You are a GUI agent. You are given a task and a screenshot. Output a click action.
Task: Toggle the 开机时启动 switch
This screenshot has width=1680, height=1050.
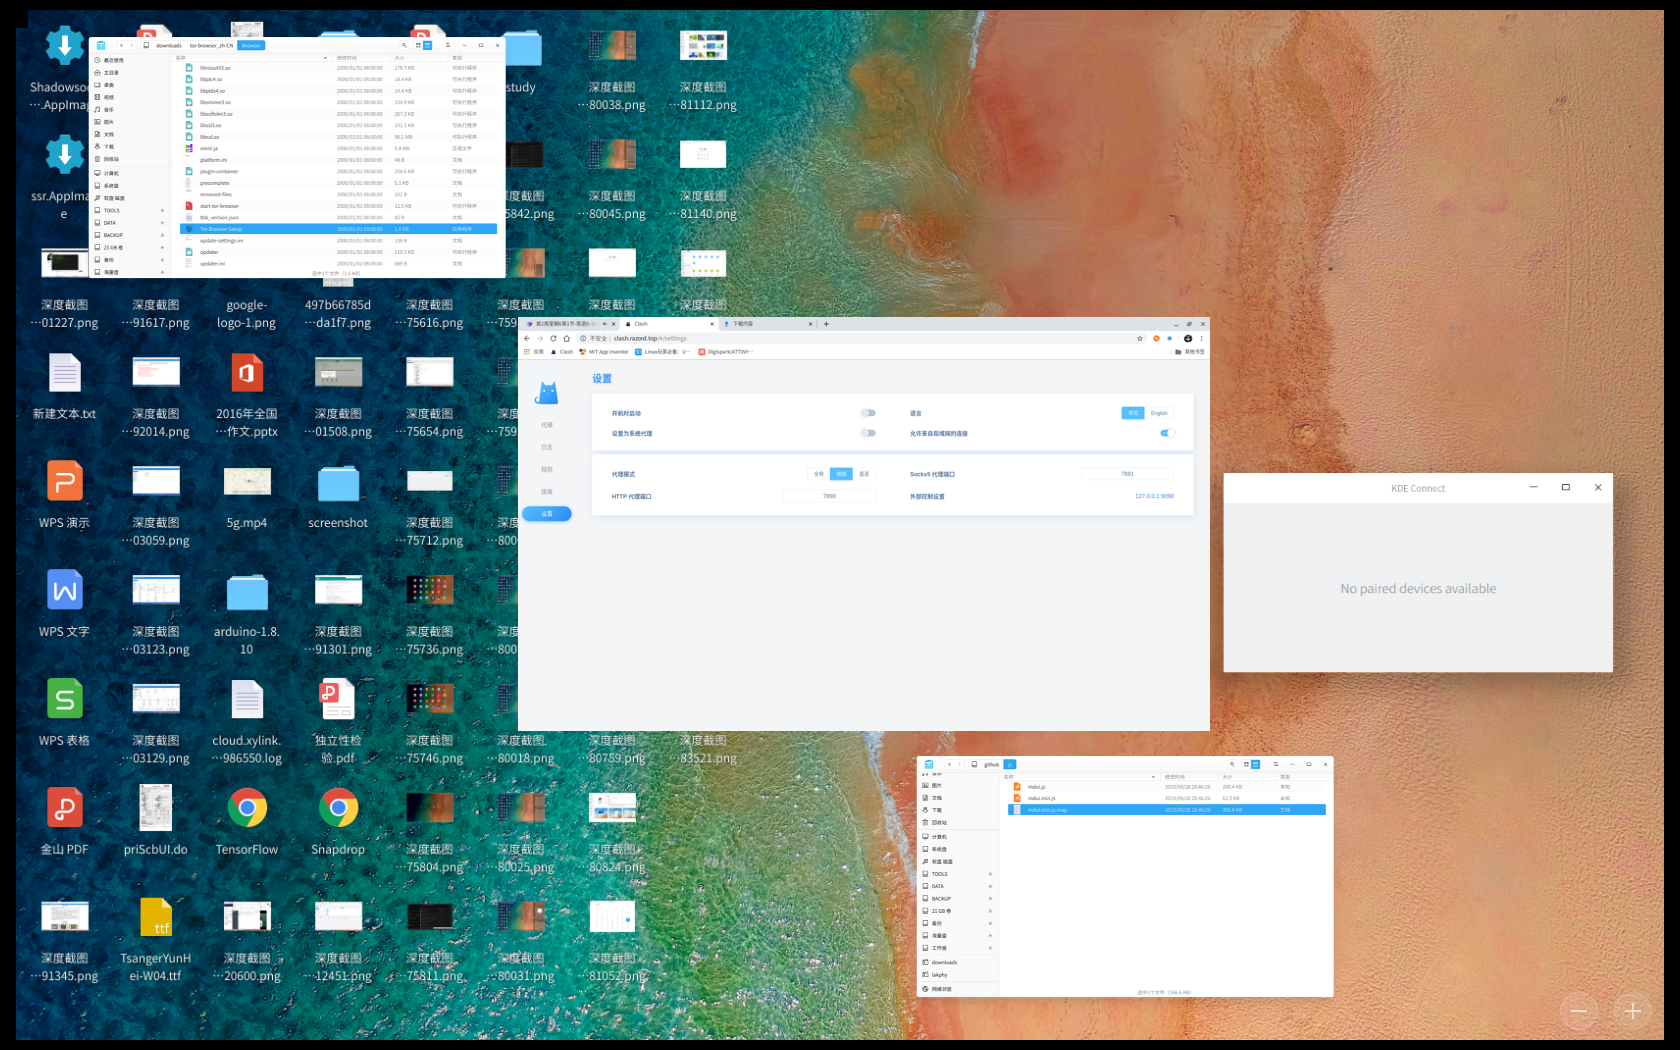868,413
